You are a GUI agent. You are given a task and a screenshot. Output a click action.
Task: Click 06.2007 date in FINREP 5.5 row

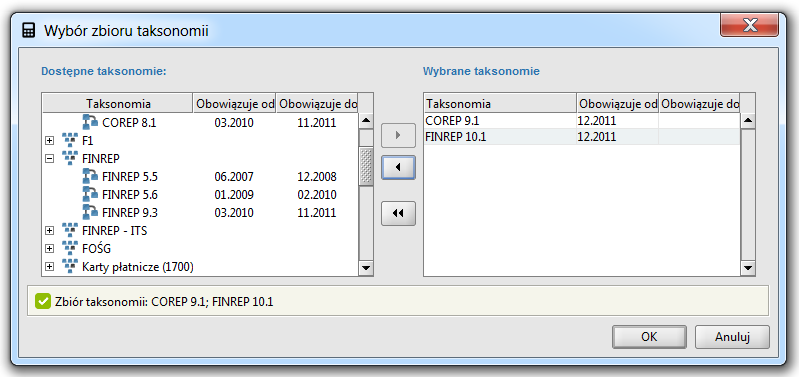point(234,177)
